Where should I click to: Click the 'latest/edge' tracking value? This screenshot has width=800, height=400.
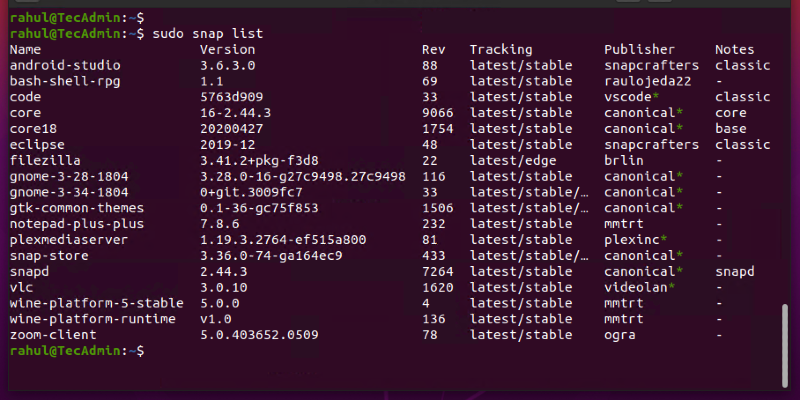tap(513, 161)
